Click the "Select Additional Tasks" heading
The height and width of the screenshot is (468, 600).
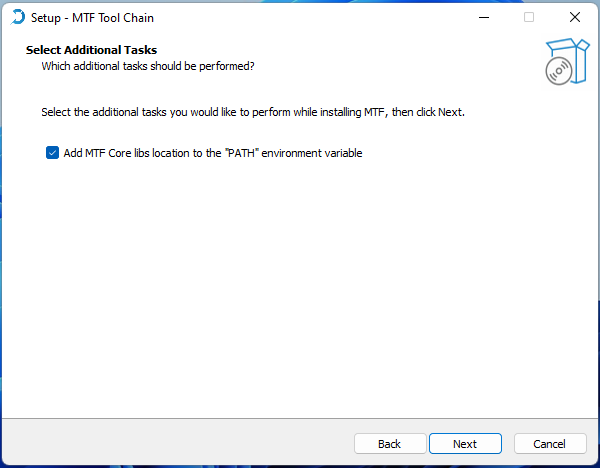(x=91, y=50)
